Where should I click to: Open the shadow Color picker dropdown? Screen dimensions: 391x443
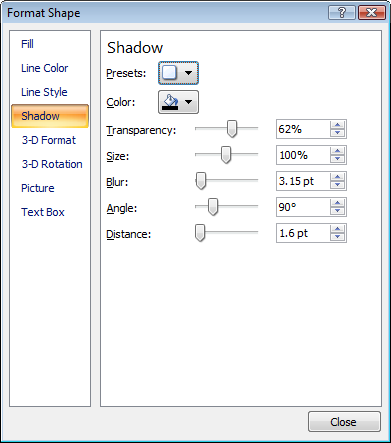(x=178, y=102)
